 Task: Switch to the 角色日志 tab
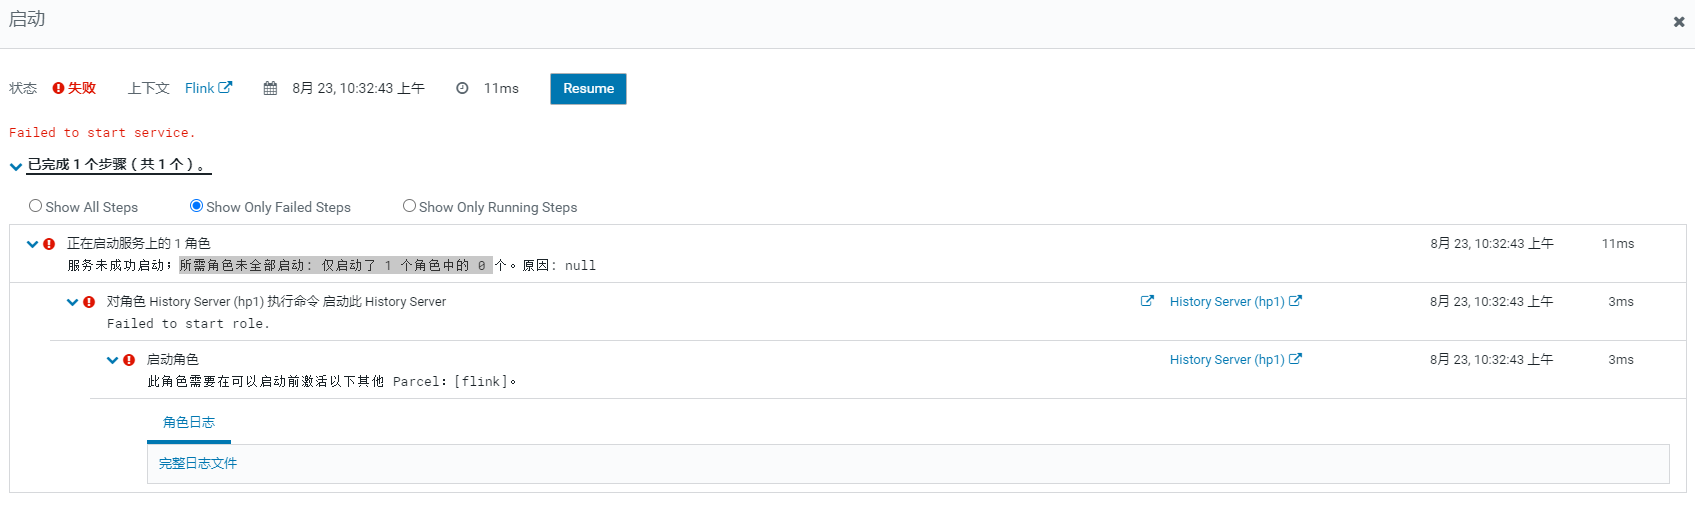click(x=189, y=422)
